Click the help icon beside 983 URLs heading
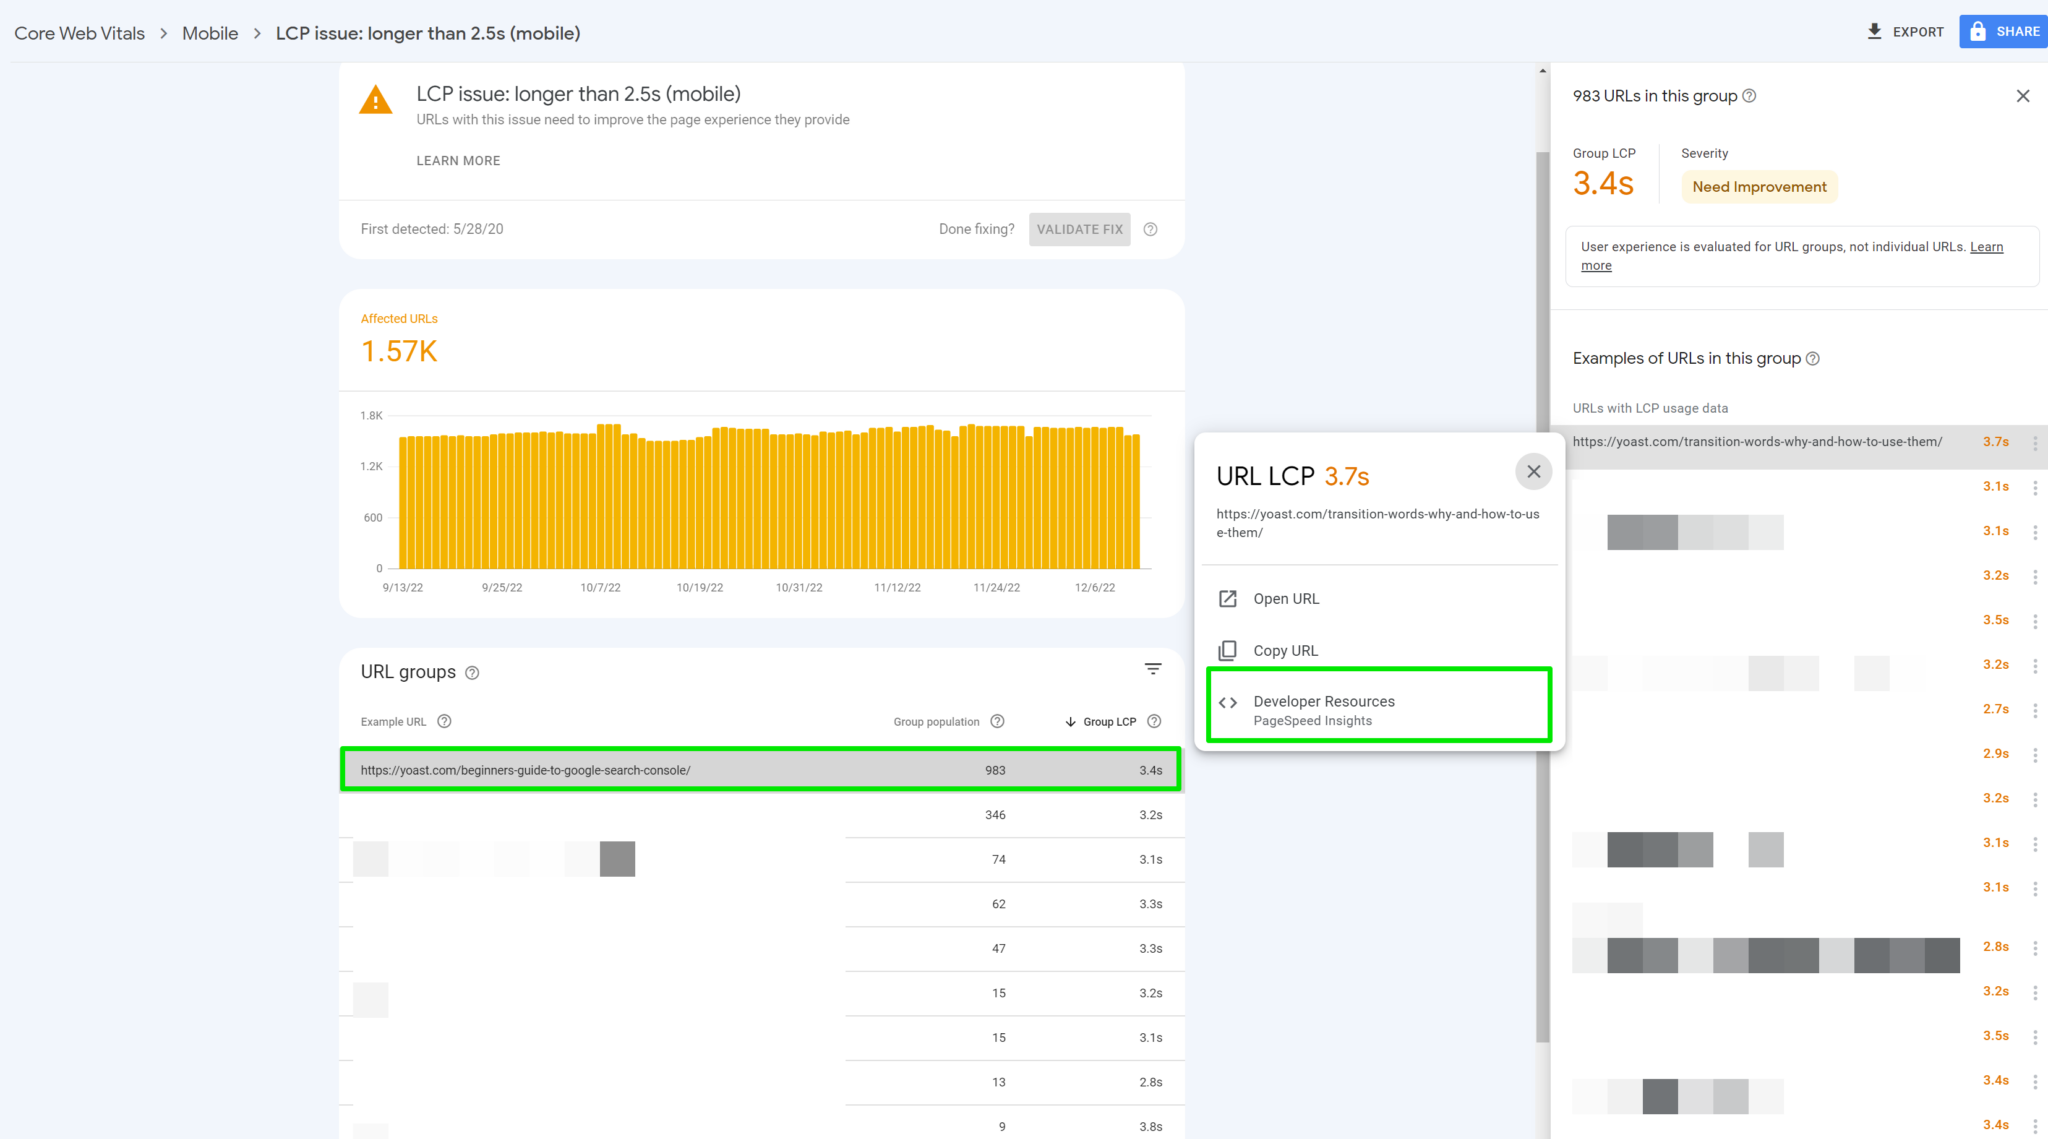 [x=1749, y=95]
